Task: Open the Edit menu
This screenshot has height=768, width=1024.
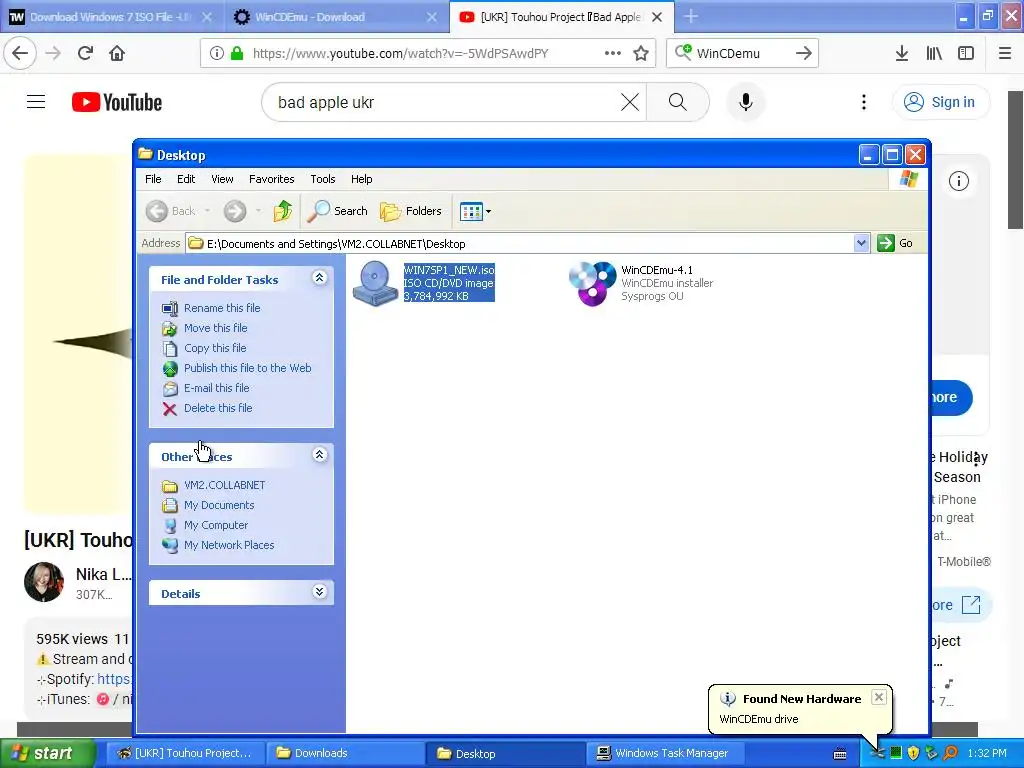Action: pos(186,179)
